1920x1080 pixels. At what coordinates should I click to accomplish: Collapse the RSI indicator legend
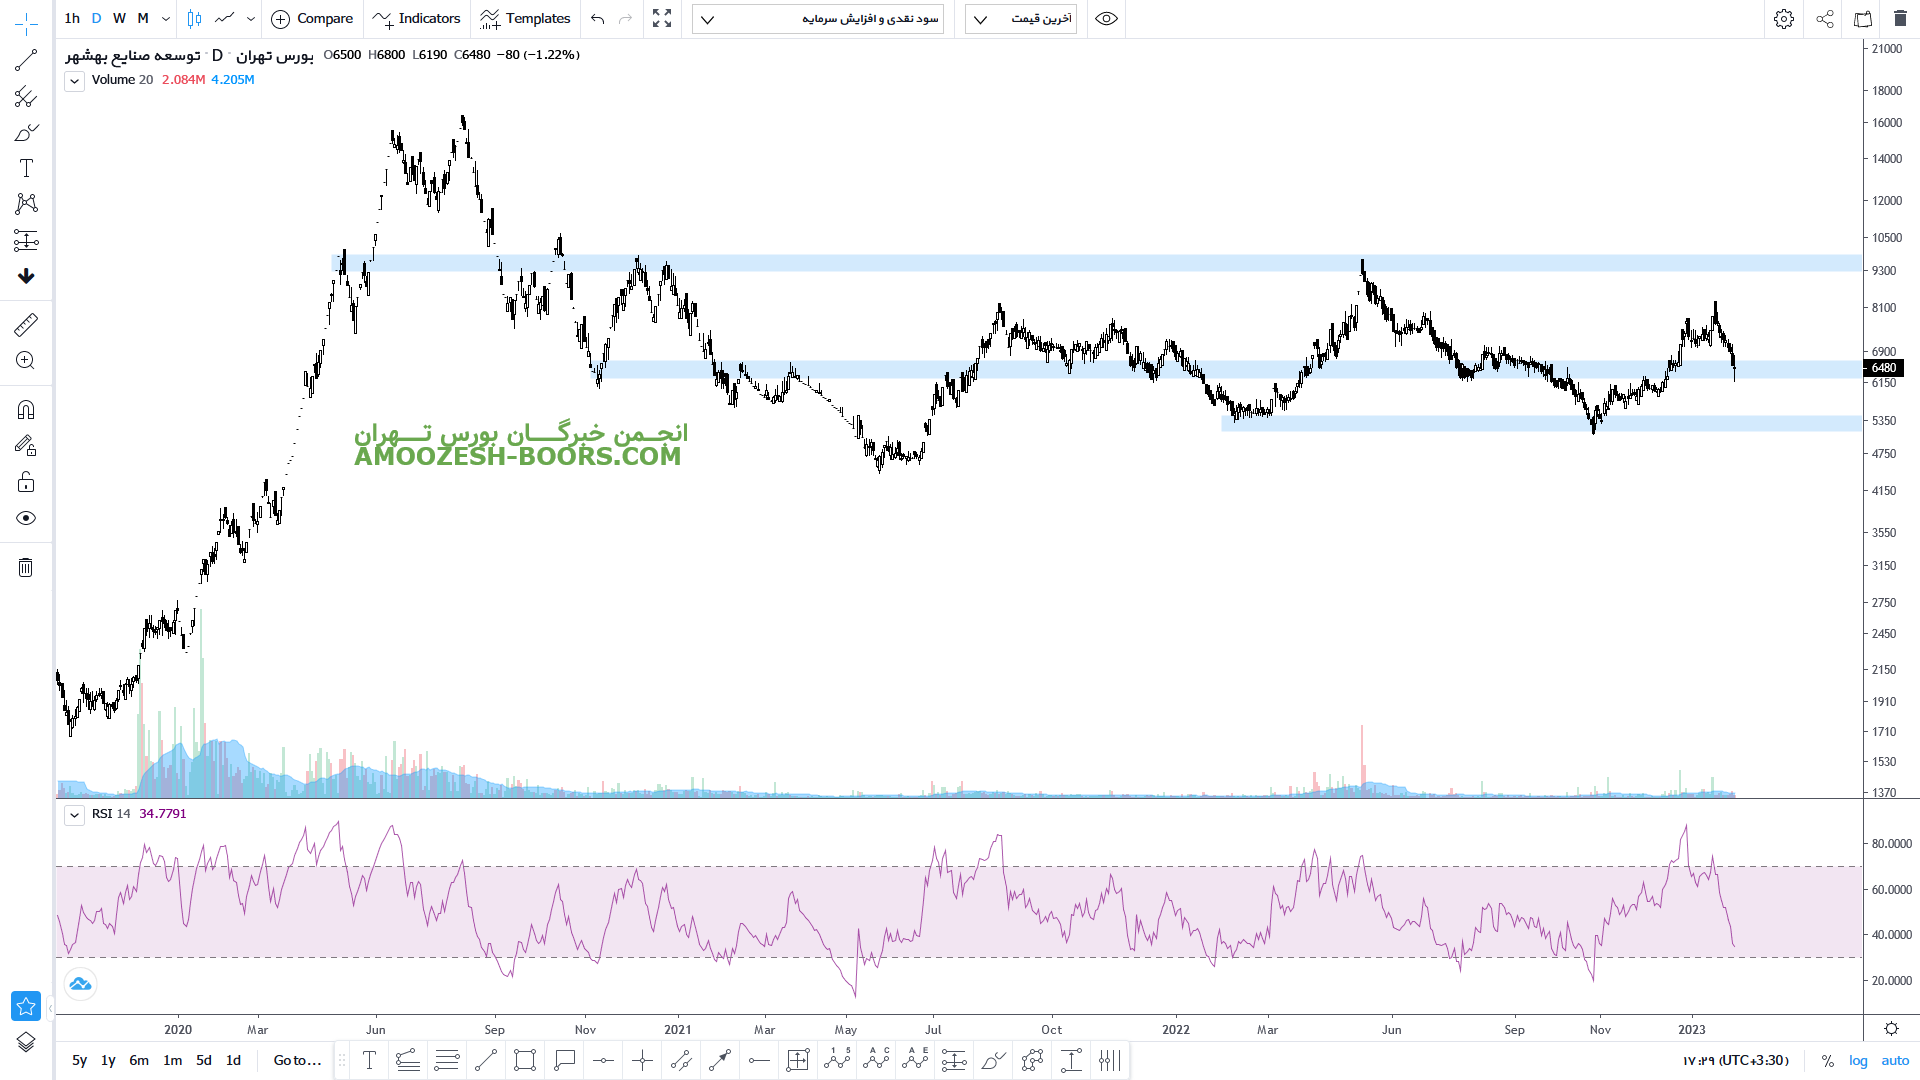pyautogui.click(x=75, y=815)
